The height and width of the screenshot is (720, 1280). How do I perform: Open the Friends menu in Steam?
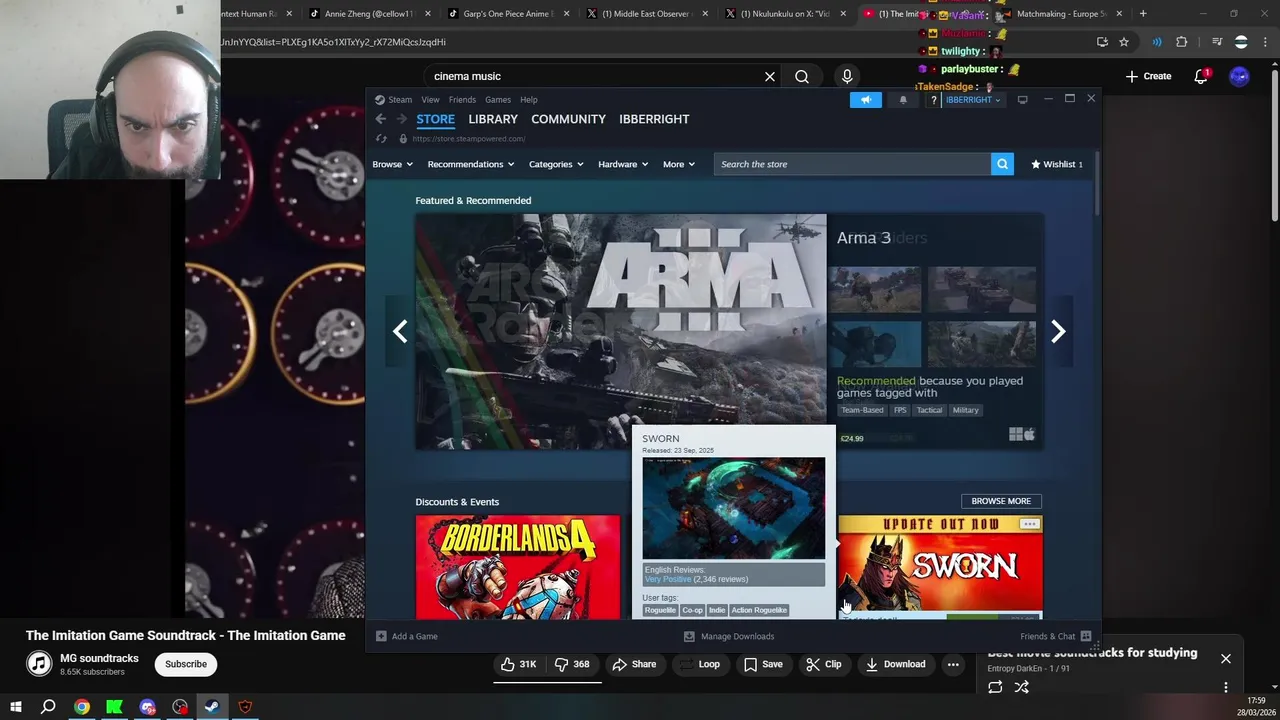pyautogui.click(x=462, y=100)
